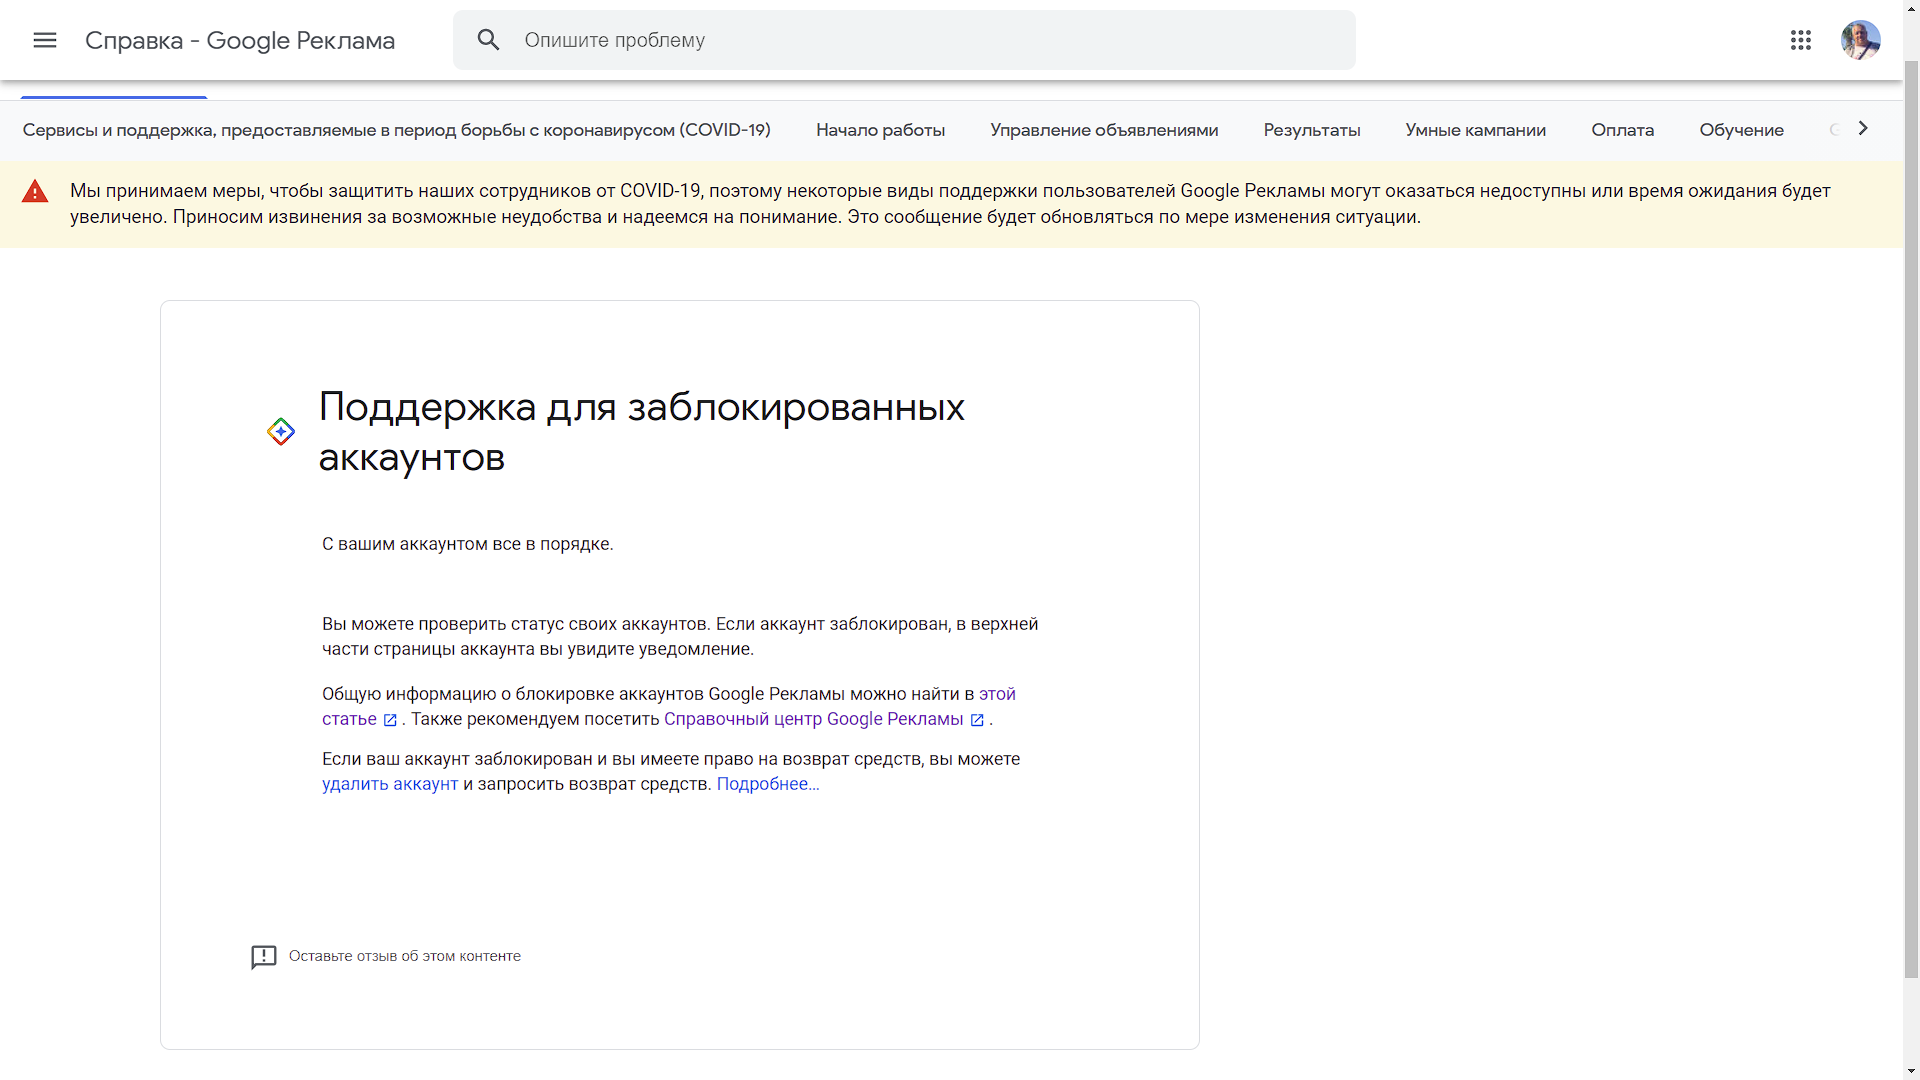
Task: Open the «Справочный центр Google Рекламы» link
Action: (x=814, y=719)
